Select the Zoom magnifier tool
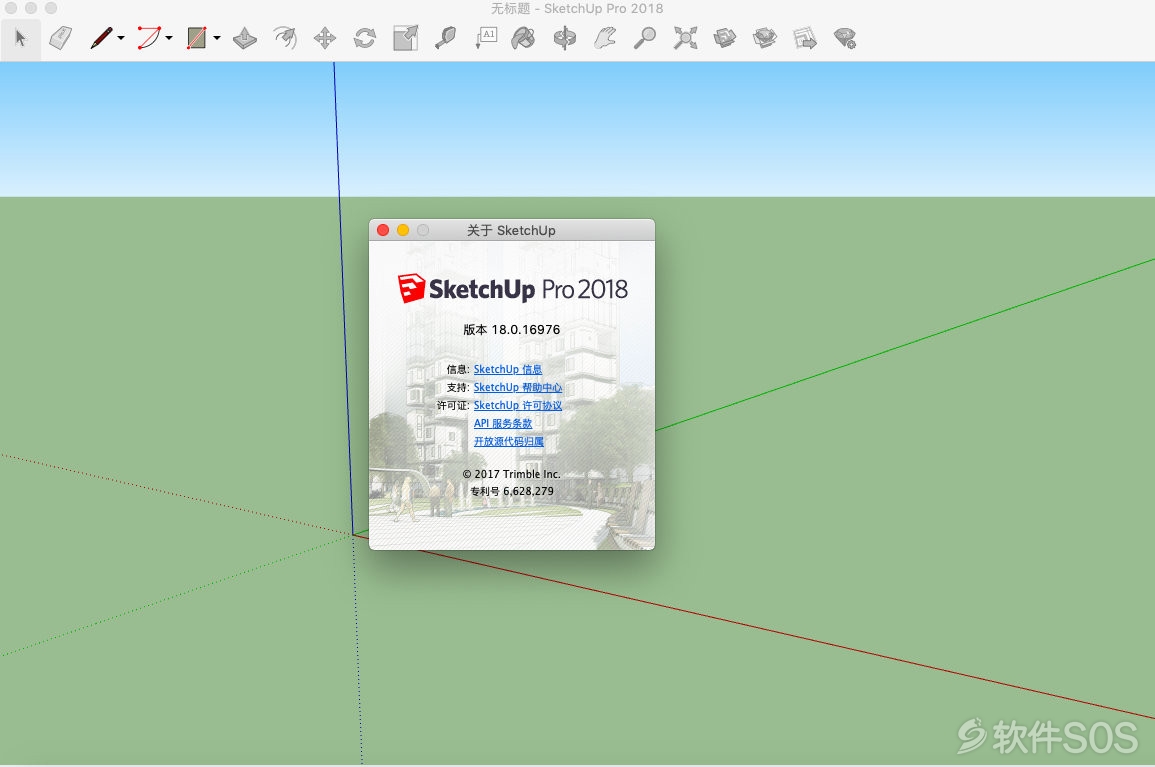Viewport: 1155px width, 767px height. click(x=645, y=38)
